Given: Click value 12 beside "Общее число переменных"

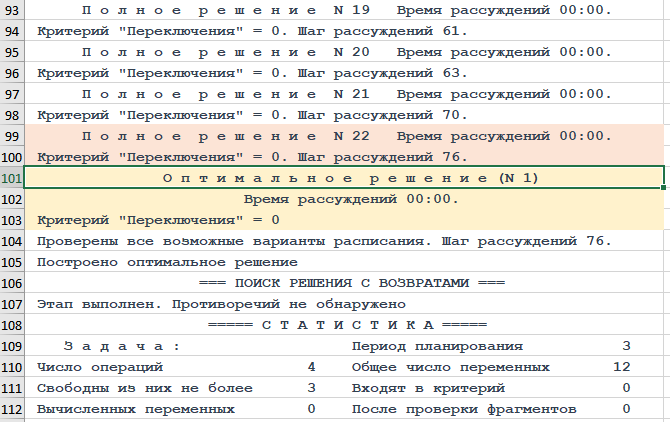Looking at the screenshot, I should 622,367.
